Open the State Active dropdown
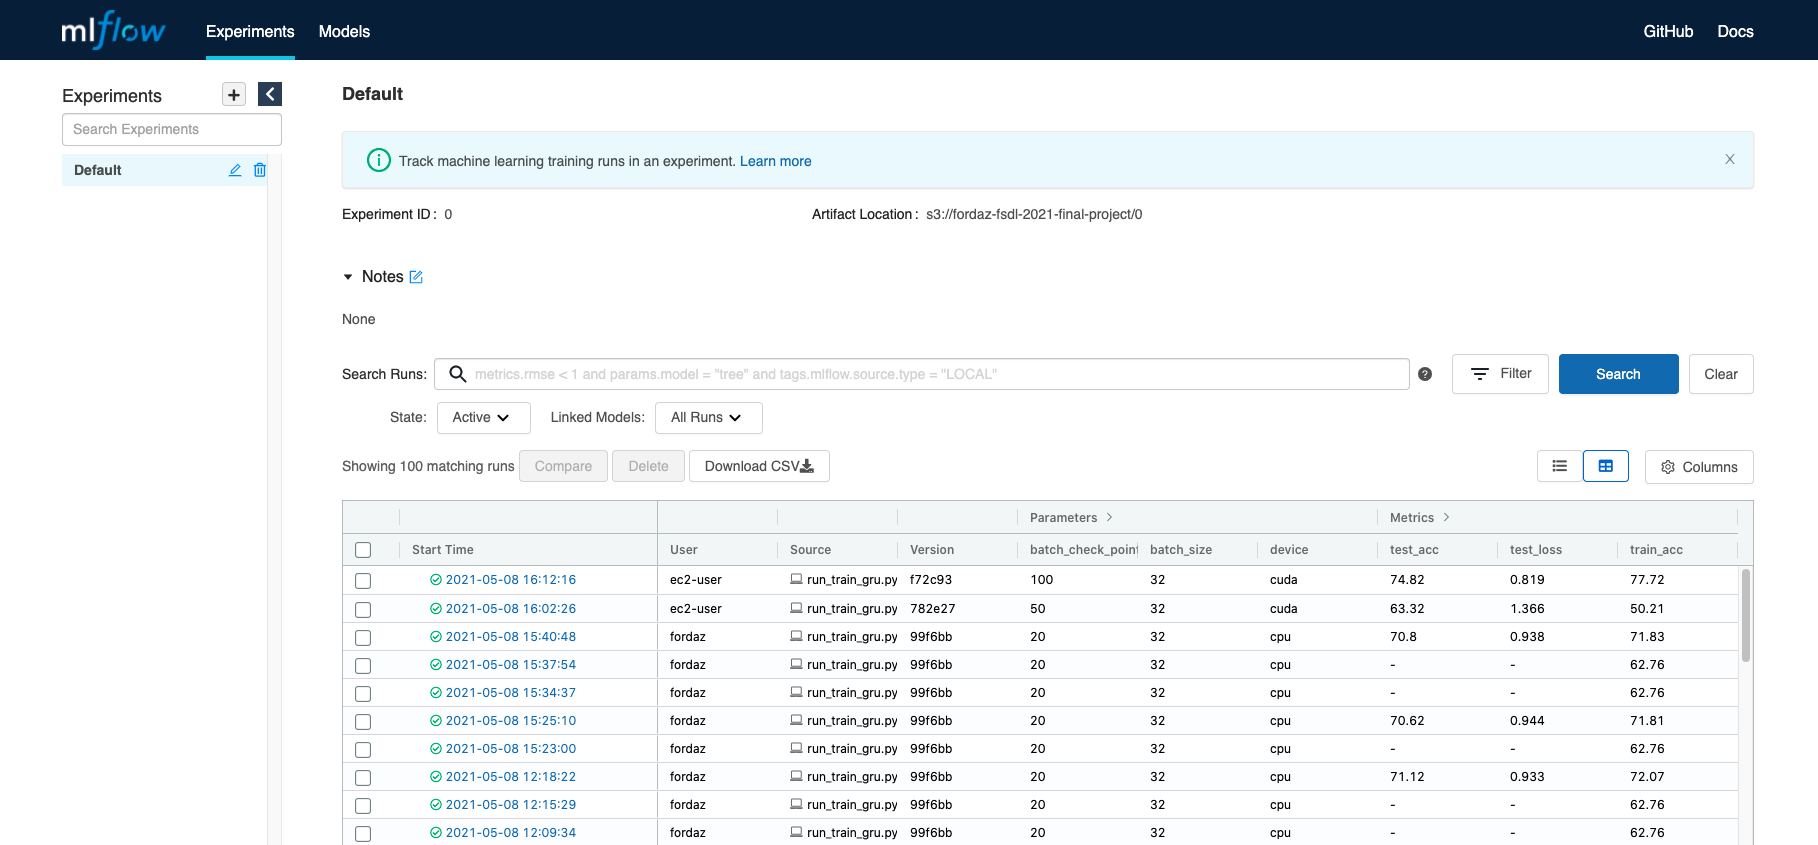Screen dimensions: 1818x845 point(483,418)
